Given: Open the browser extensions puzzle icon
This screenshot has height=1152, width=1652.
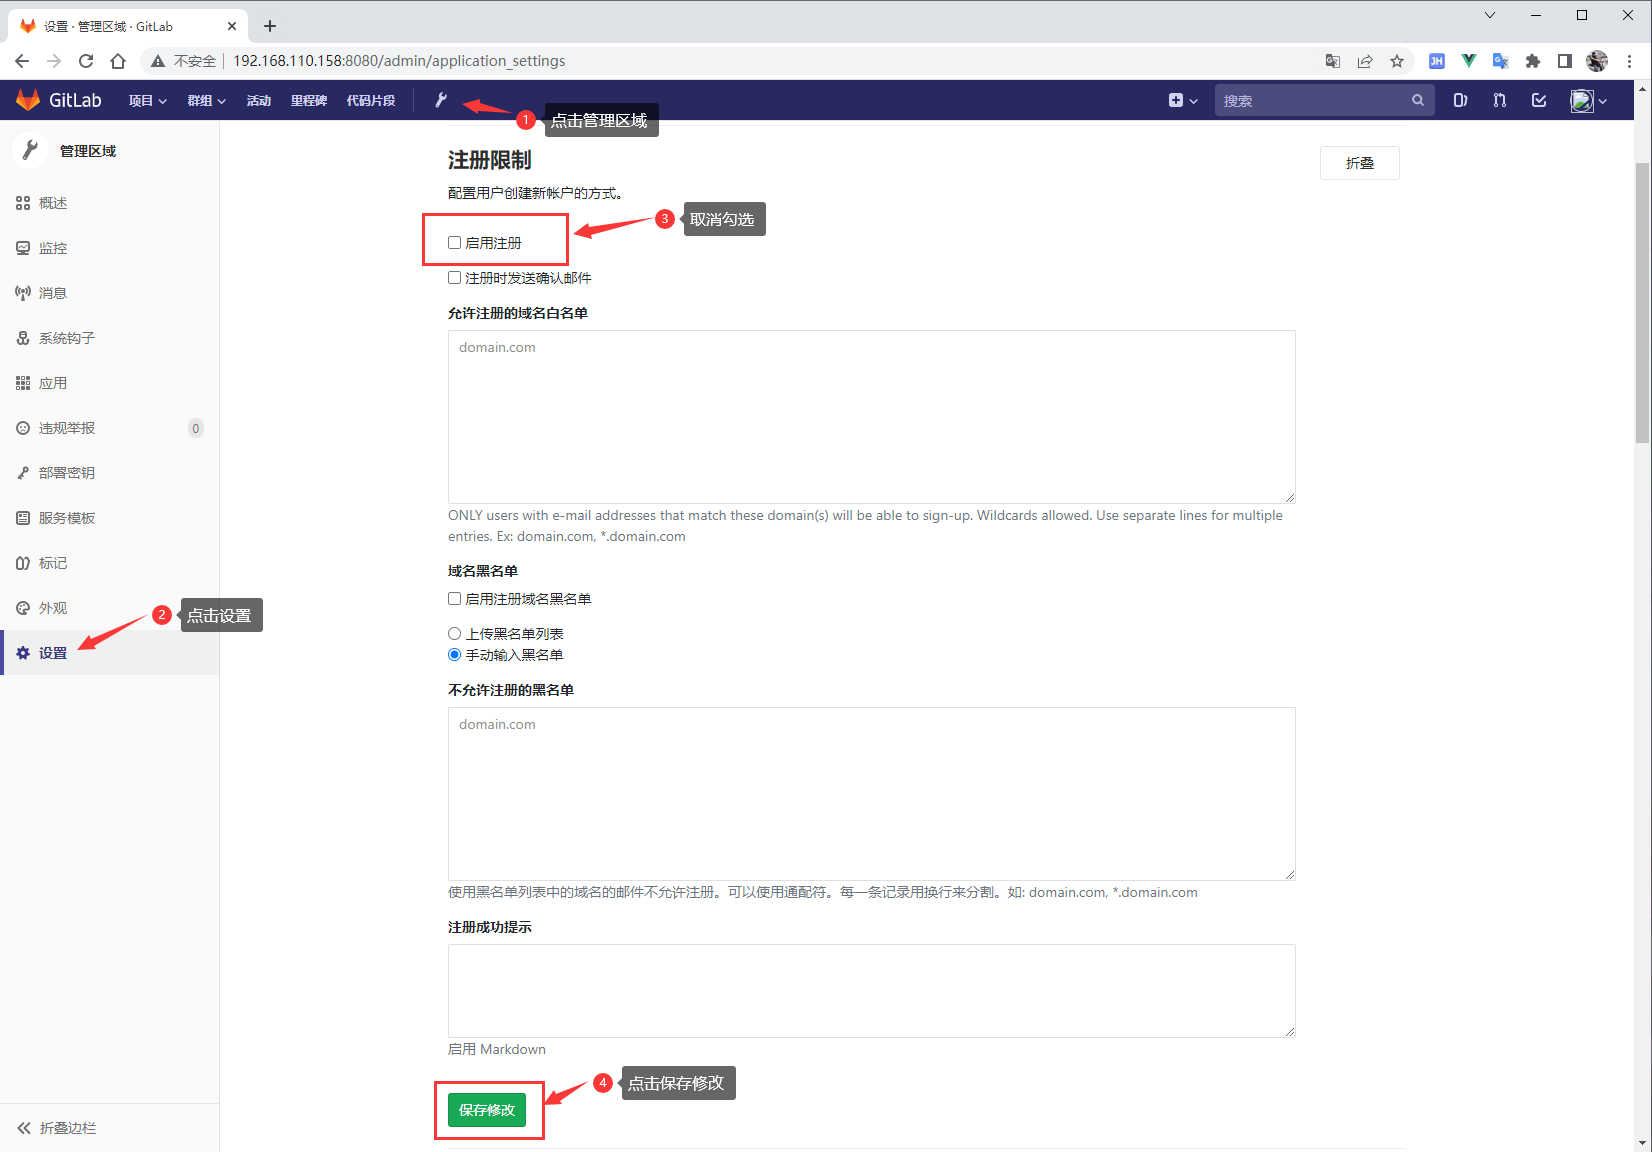Looking at the screenshot, I should [x=1533, y=61].
